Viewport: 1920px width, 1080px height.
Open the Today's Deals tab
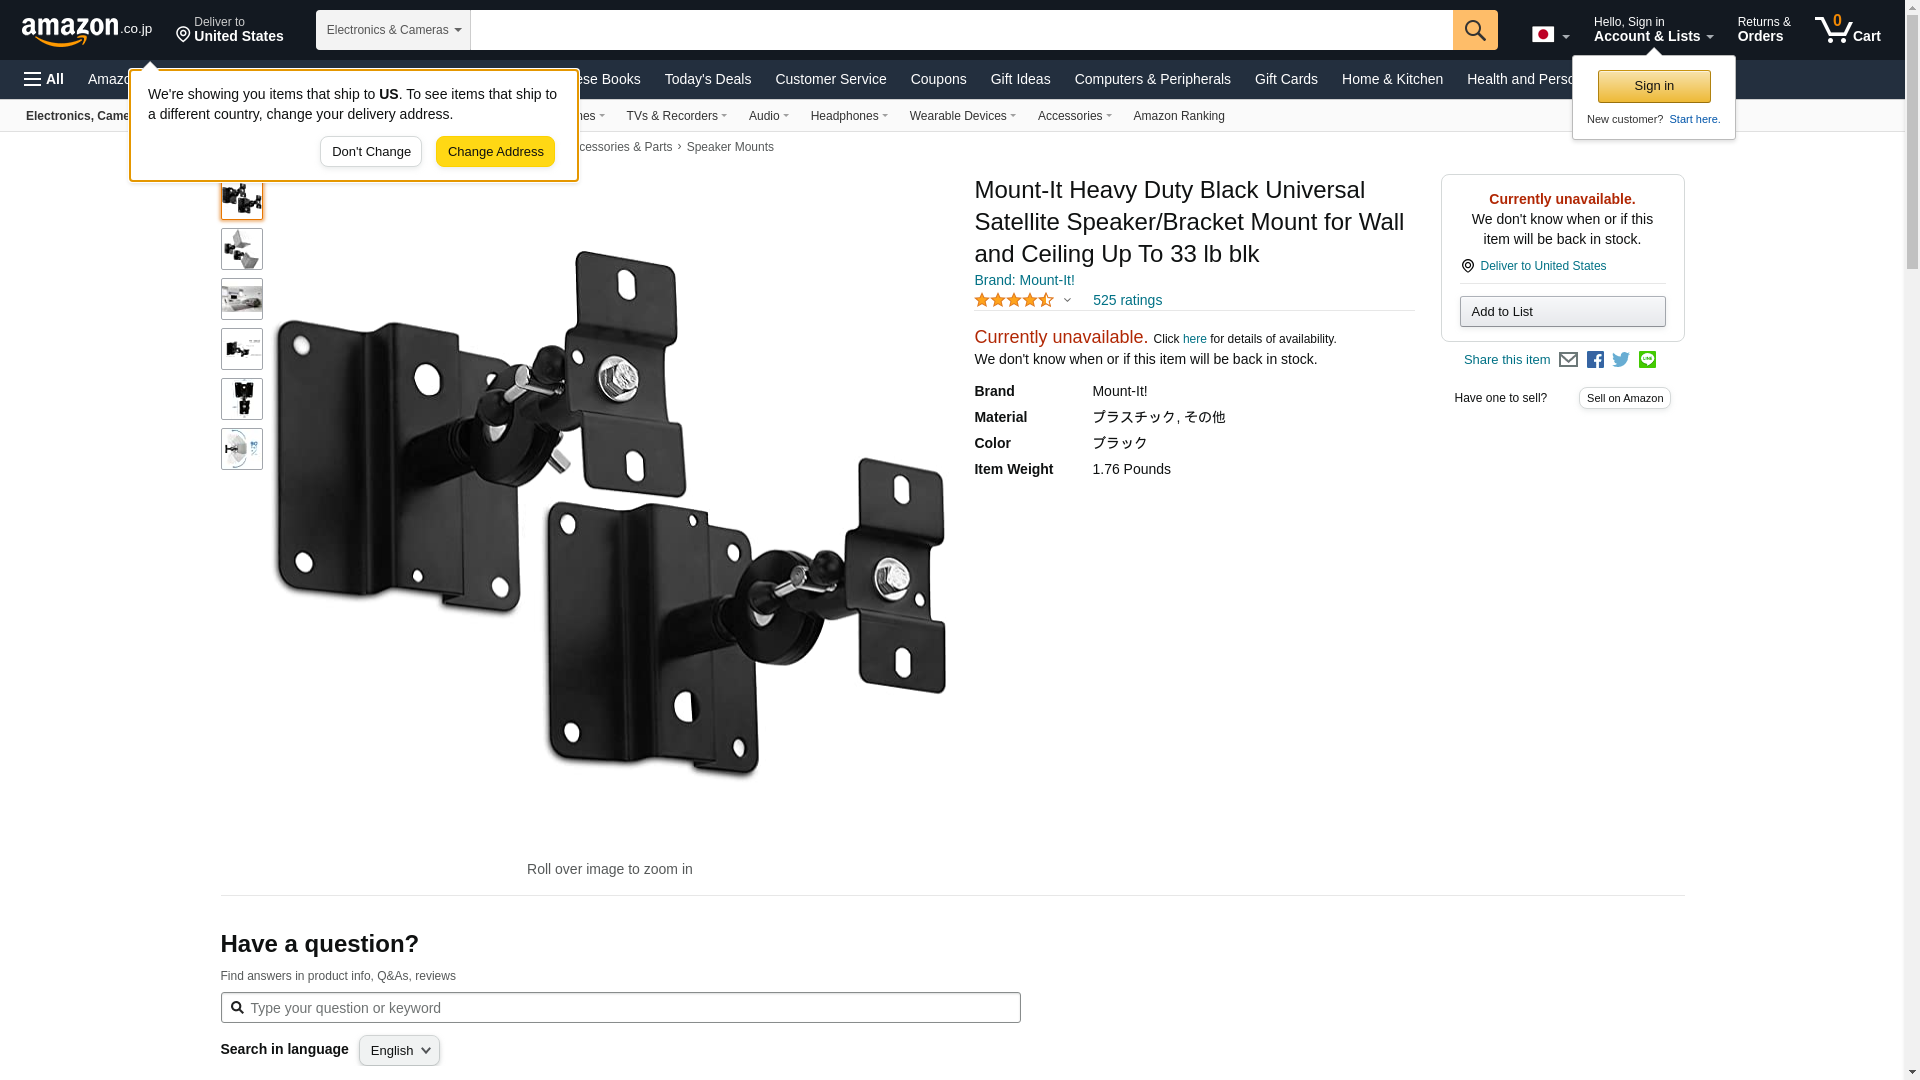pos(707,79)
